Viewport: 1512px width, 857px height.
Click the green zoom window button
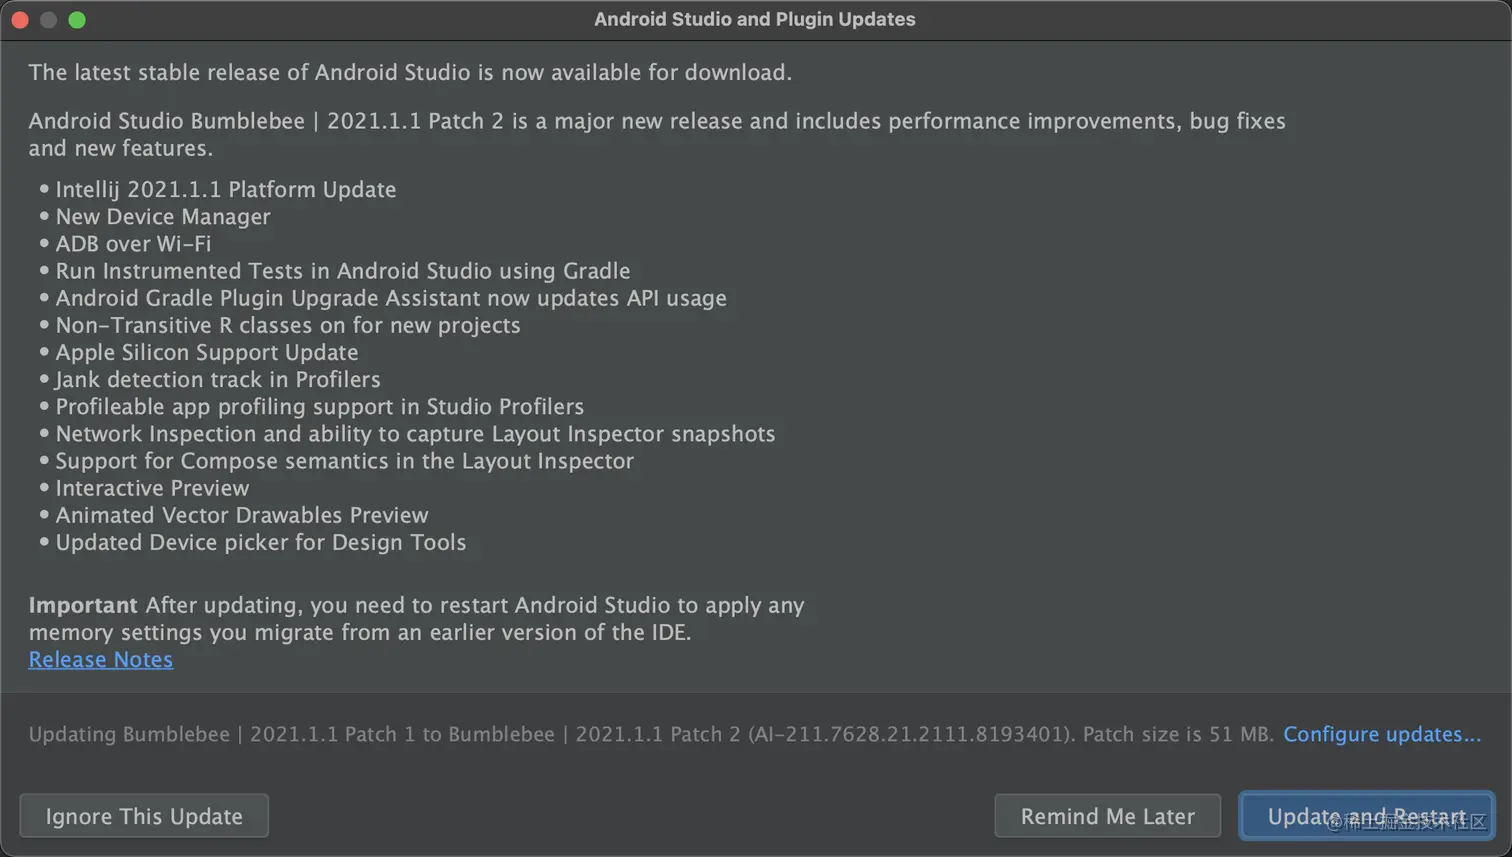[x=77, y=20]
